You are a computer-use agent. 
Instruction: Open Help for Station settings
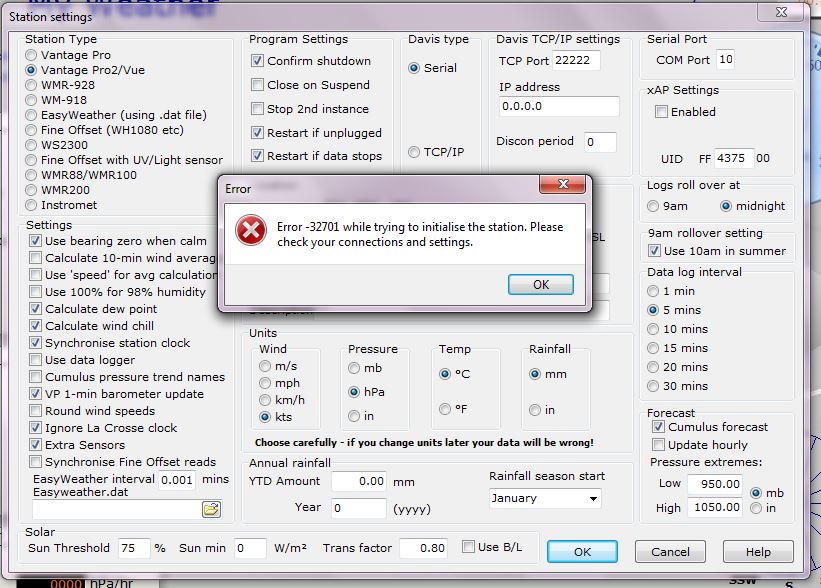(x=757, y=552)
